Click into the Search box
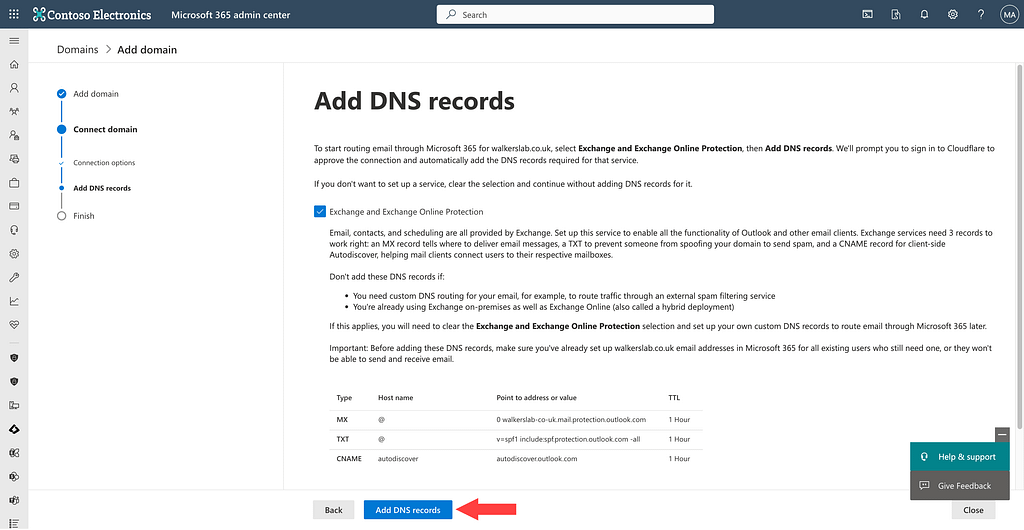This screenshot has width=1024, height=530. tap(575, 15)
